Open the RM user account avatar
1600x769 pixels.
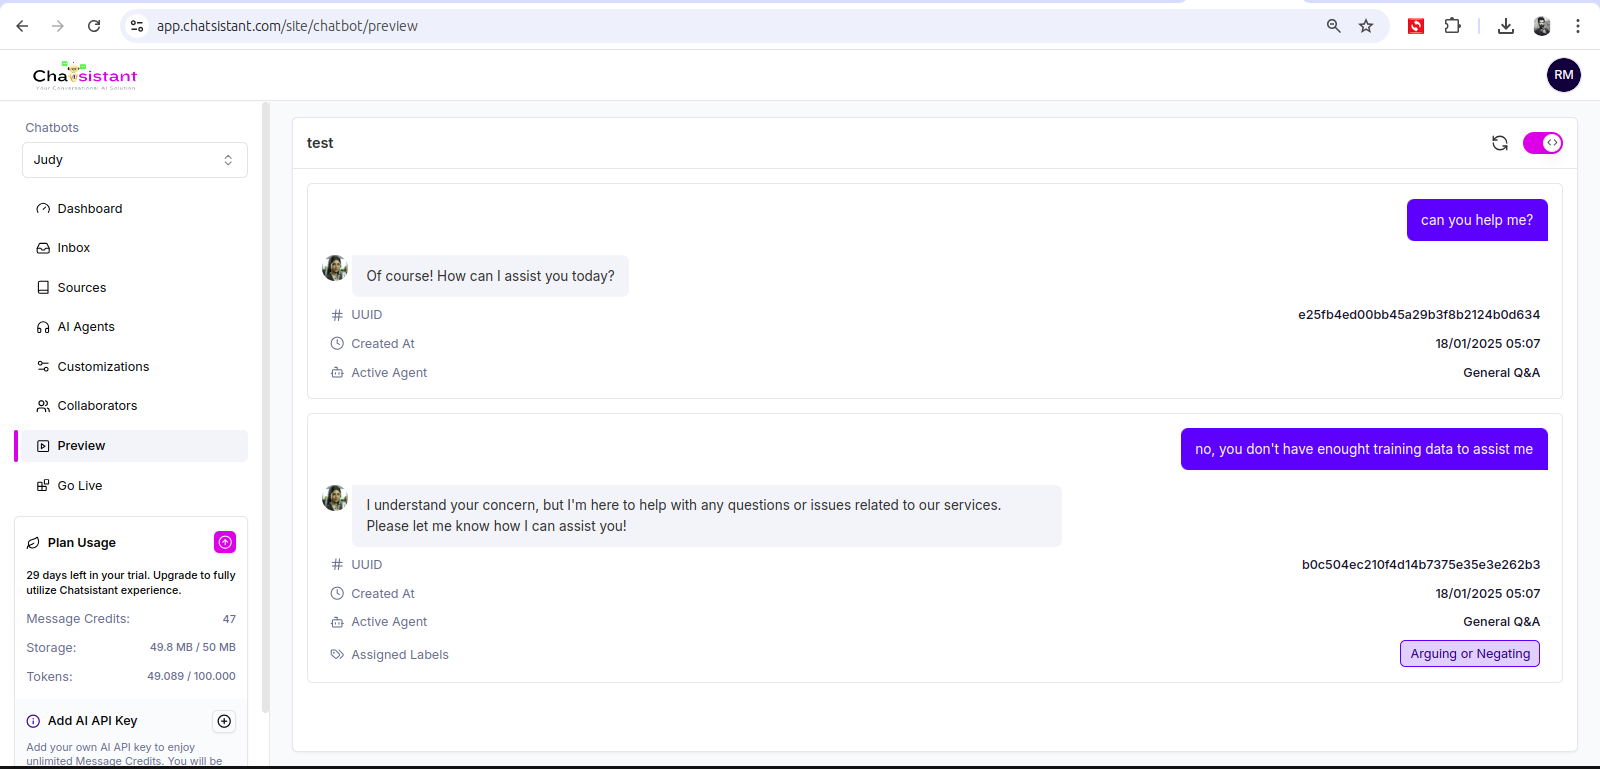coord(1564,75)
